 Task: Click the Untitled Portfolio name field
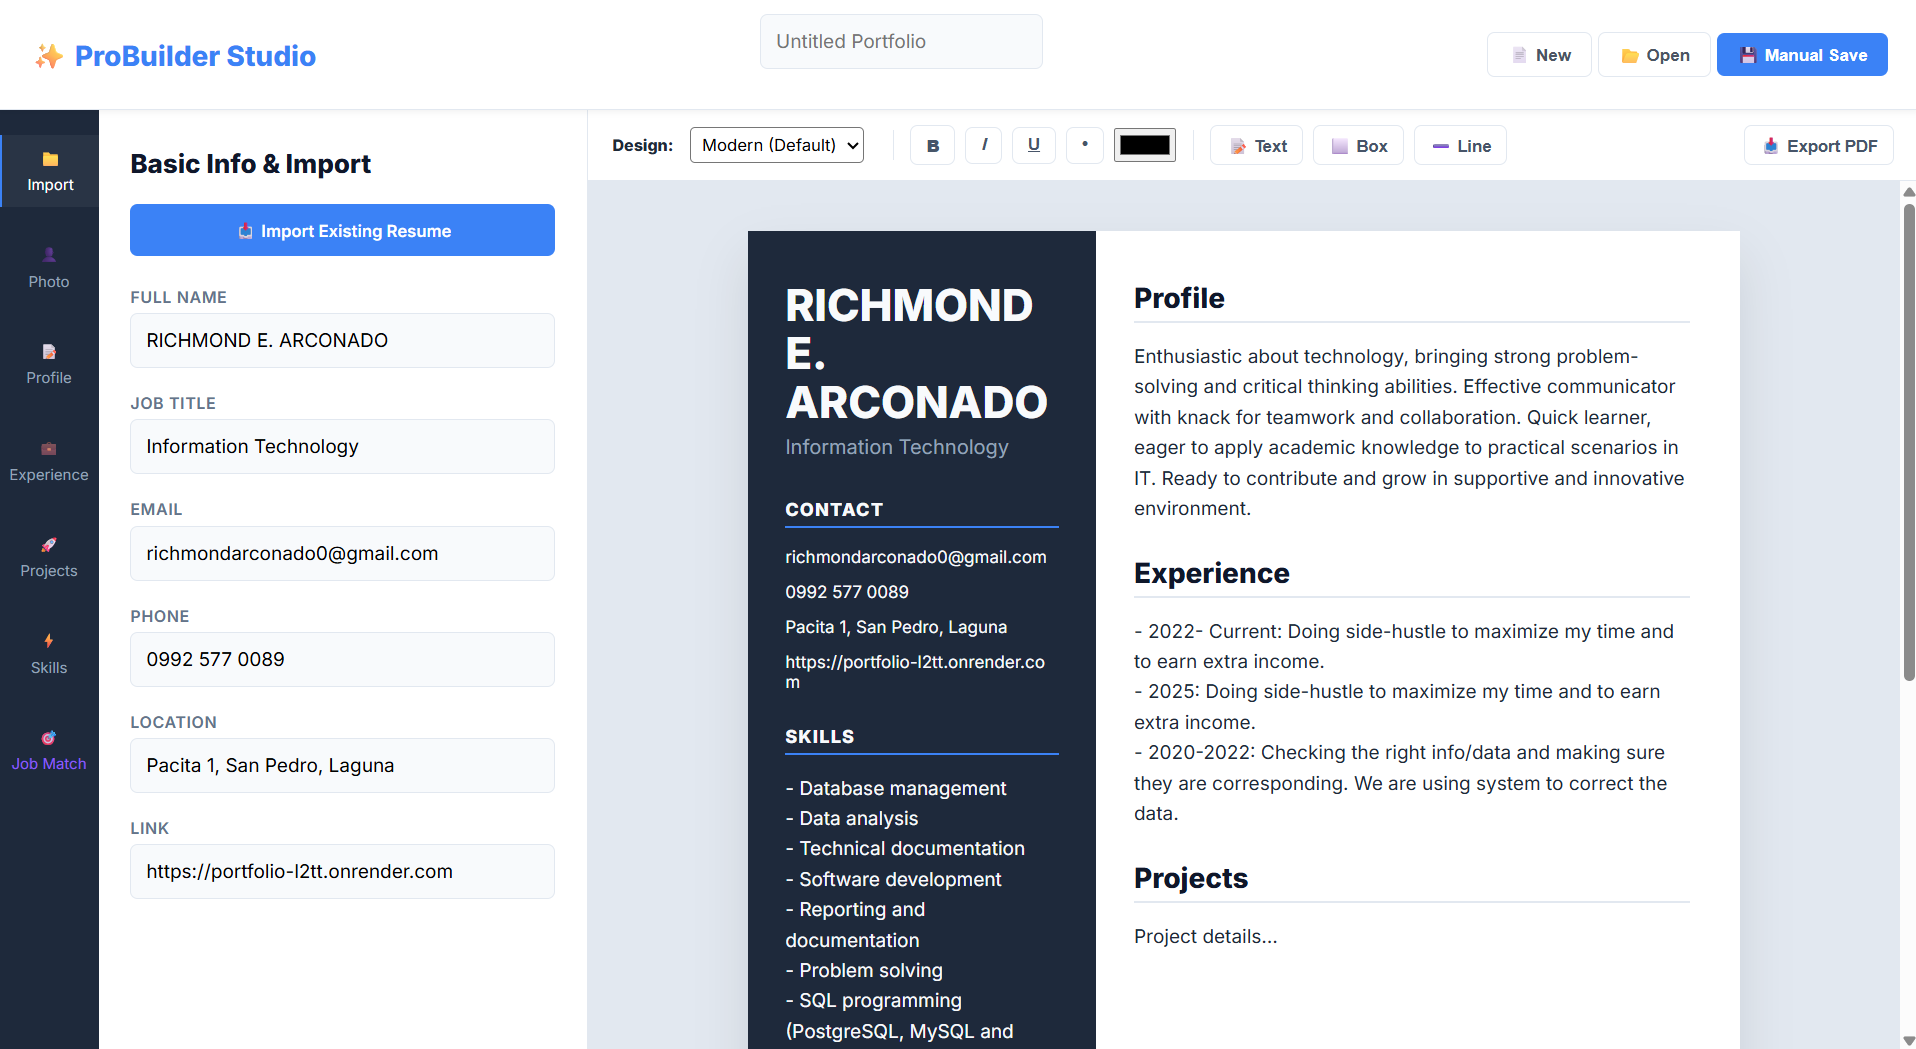[x=901, y=41]
